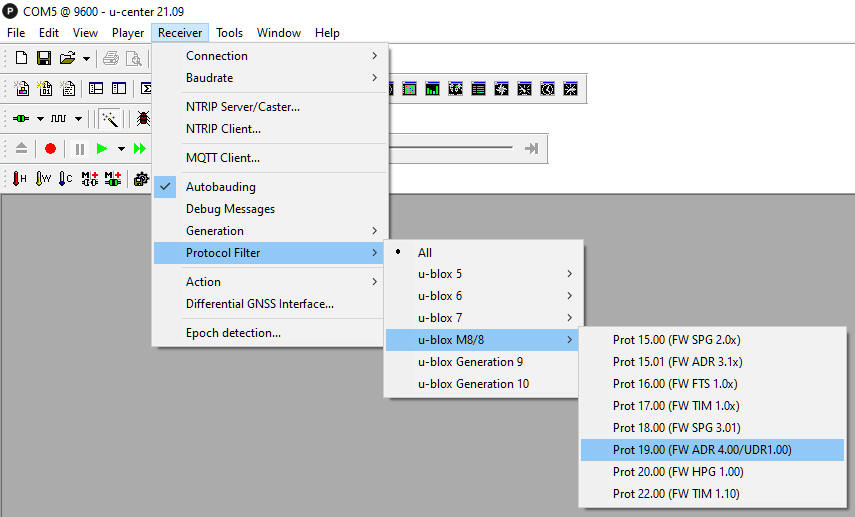Choose Differential GNSS Interface... entry
This screenshot has width=855, height=517.
point(270,304)
